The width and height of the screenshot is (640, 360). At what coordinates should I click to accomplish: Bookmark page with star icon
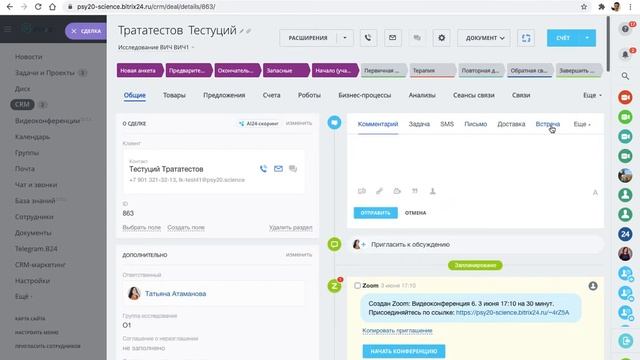point(584,7)
